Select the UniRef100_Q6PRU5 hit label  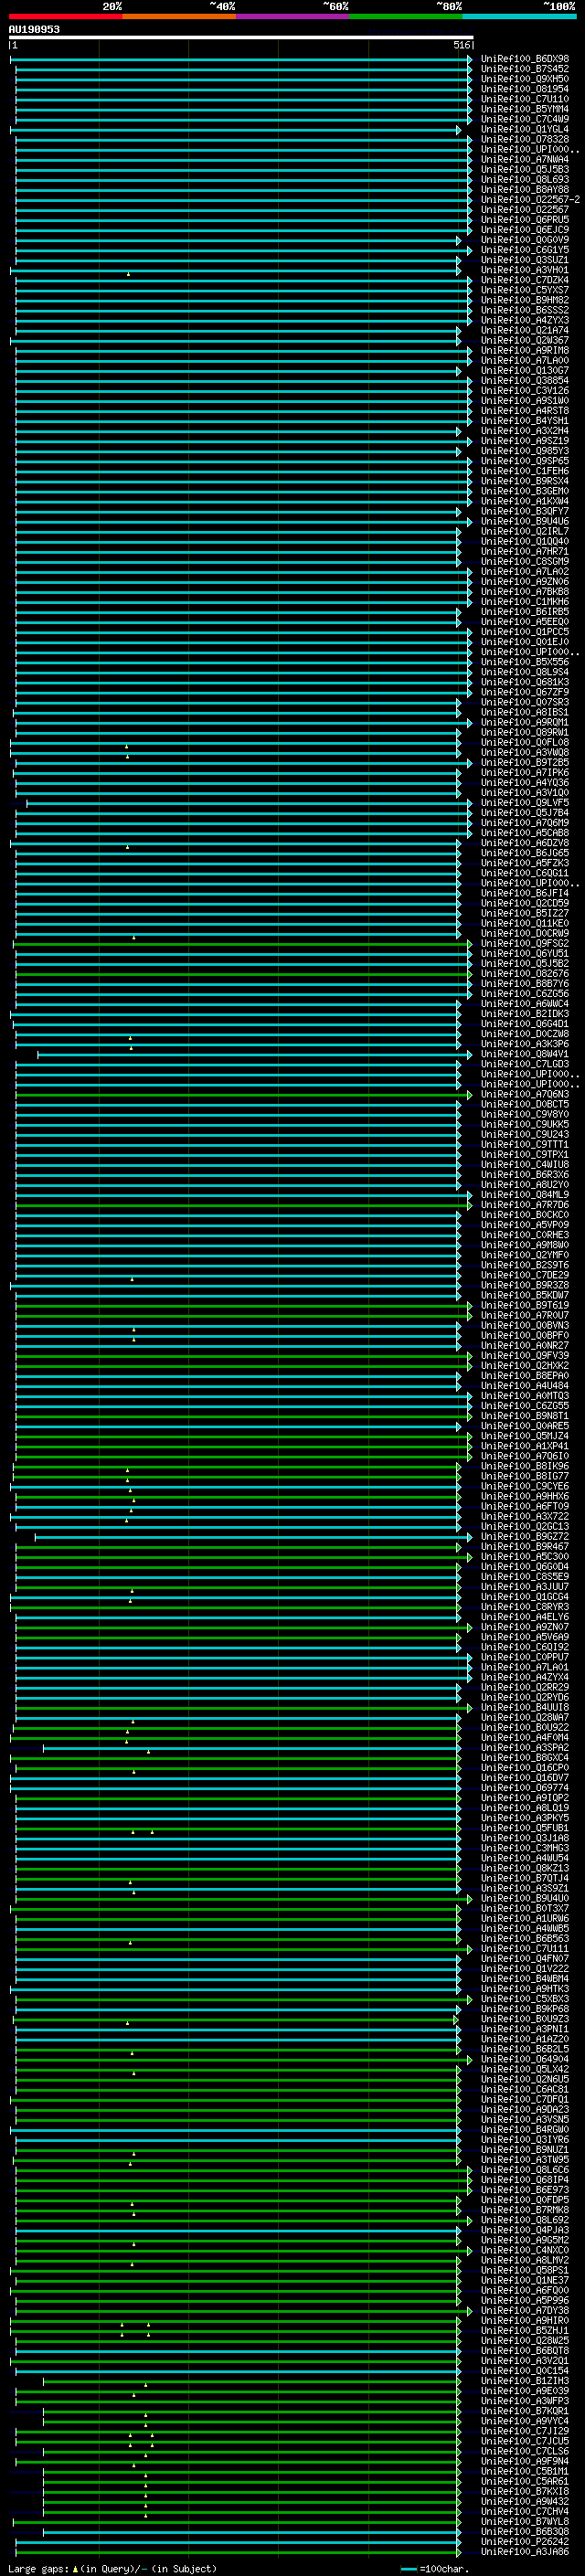(x=524, y=220)
